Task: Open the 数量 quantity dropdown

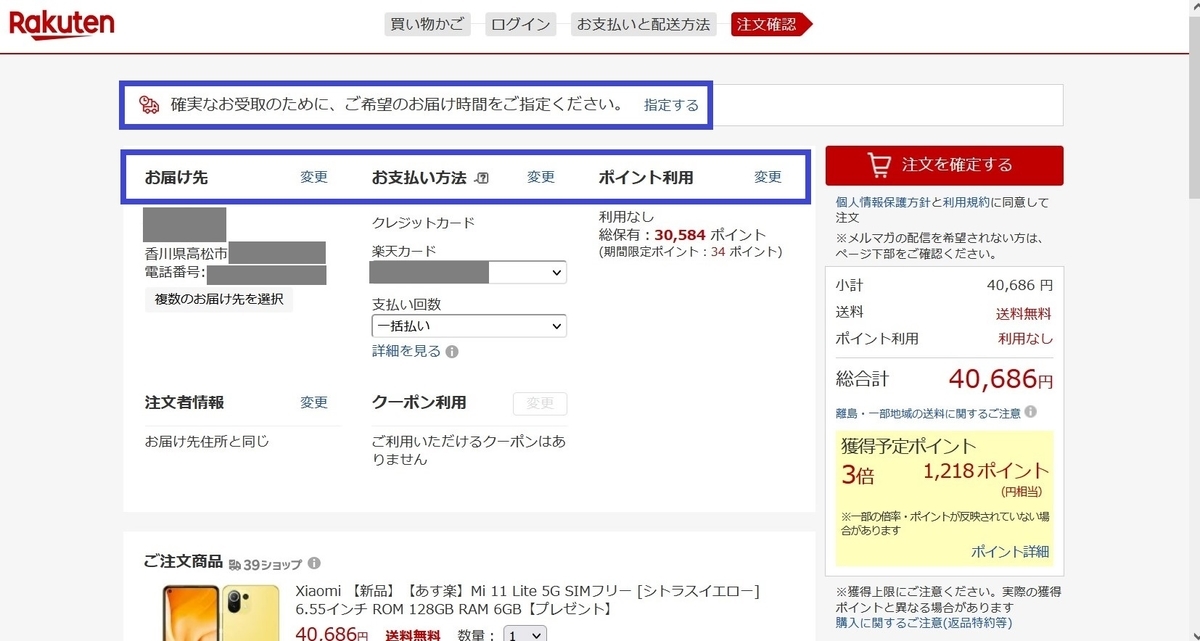Action: tap(526, 634)
